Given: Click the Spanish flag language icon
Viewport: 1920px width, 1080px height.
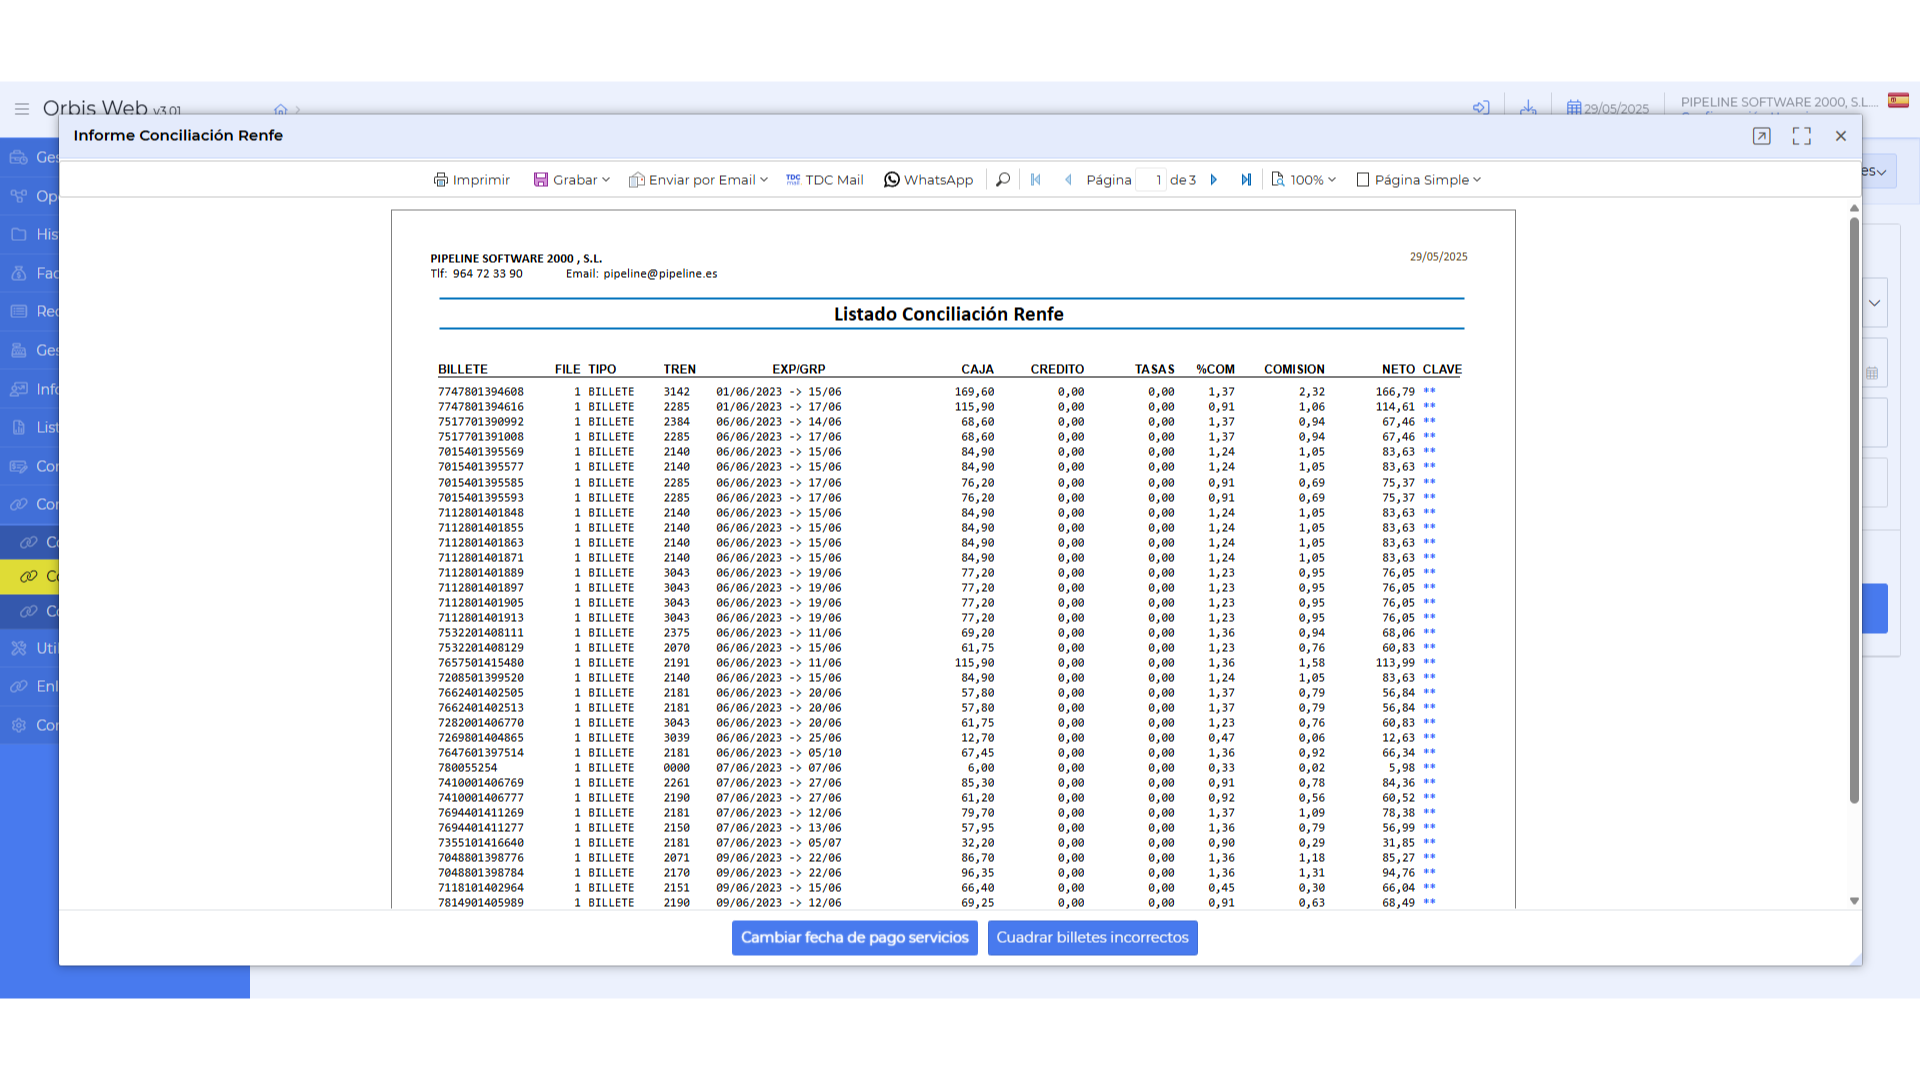Looking at the screenshot, I should (1898, 100).
